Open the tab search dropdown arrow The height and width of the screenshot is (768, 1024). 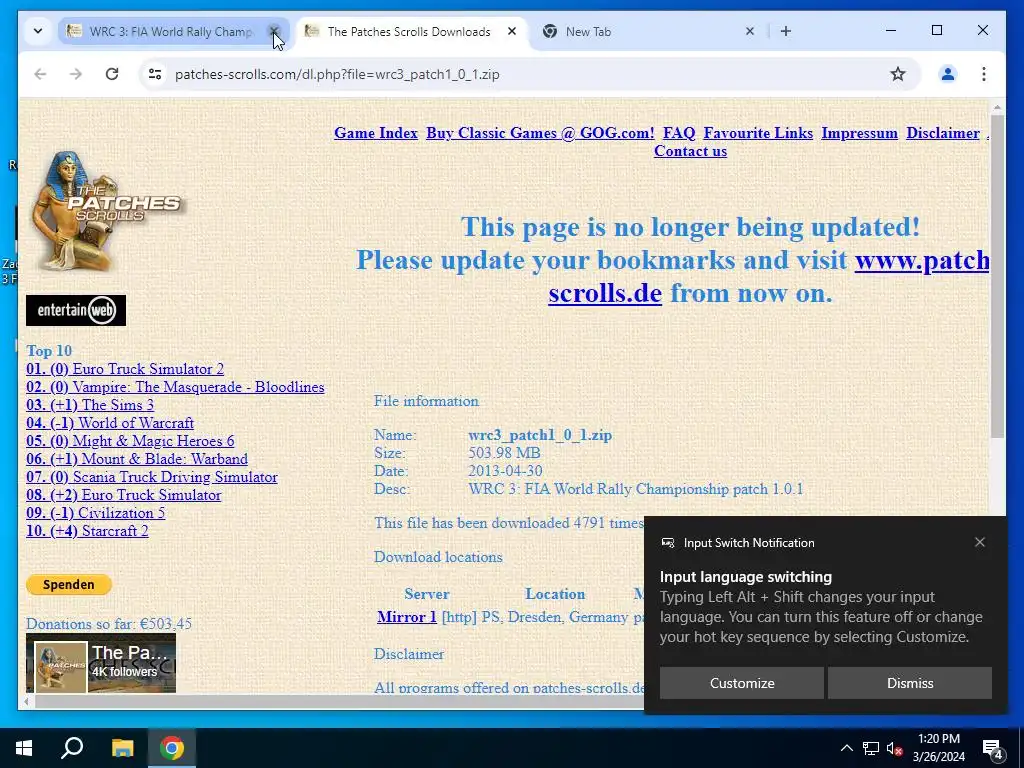38,31
